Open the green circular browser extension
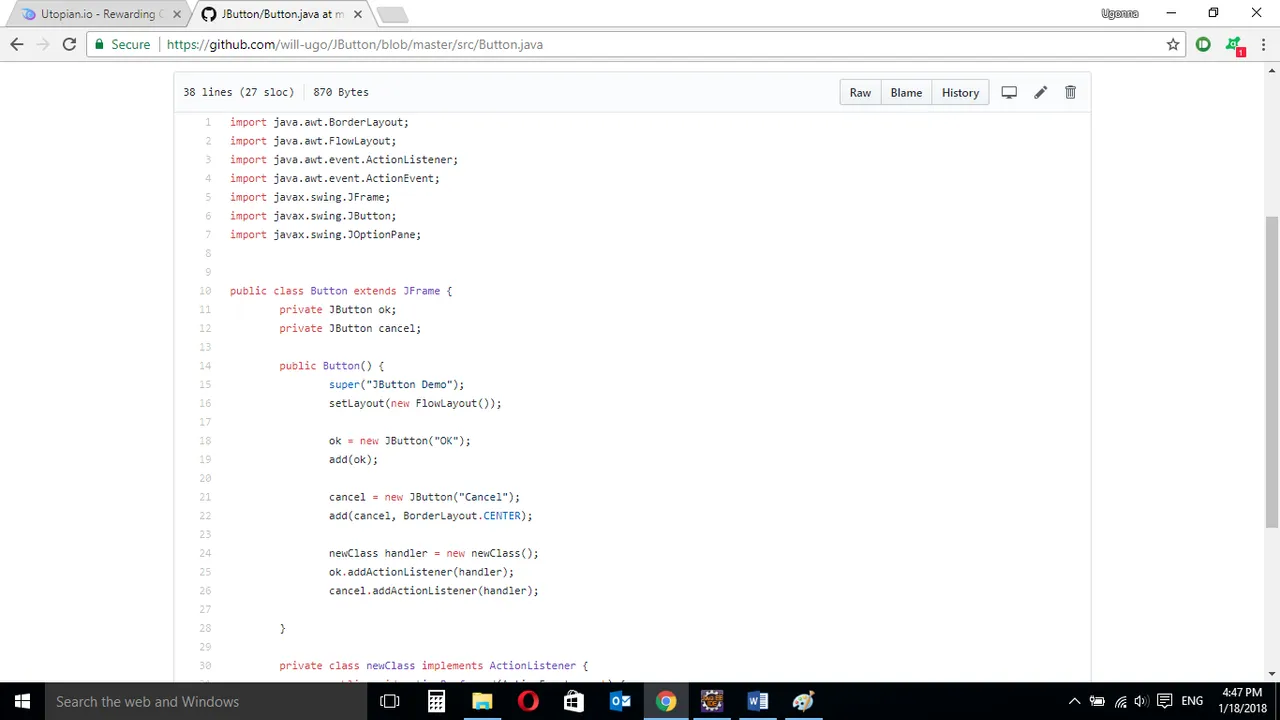This screenshot has width=1280, height=720. click(1203, 44)
